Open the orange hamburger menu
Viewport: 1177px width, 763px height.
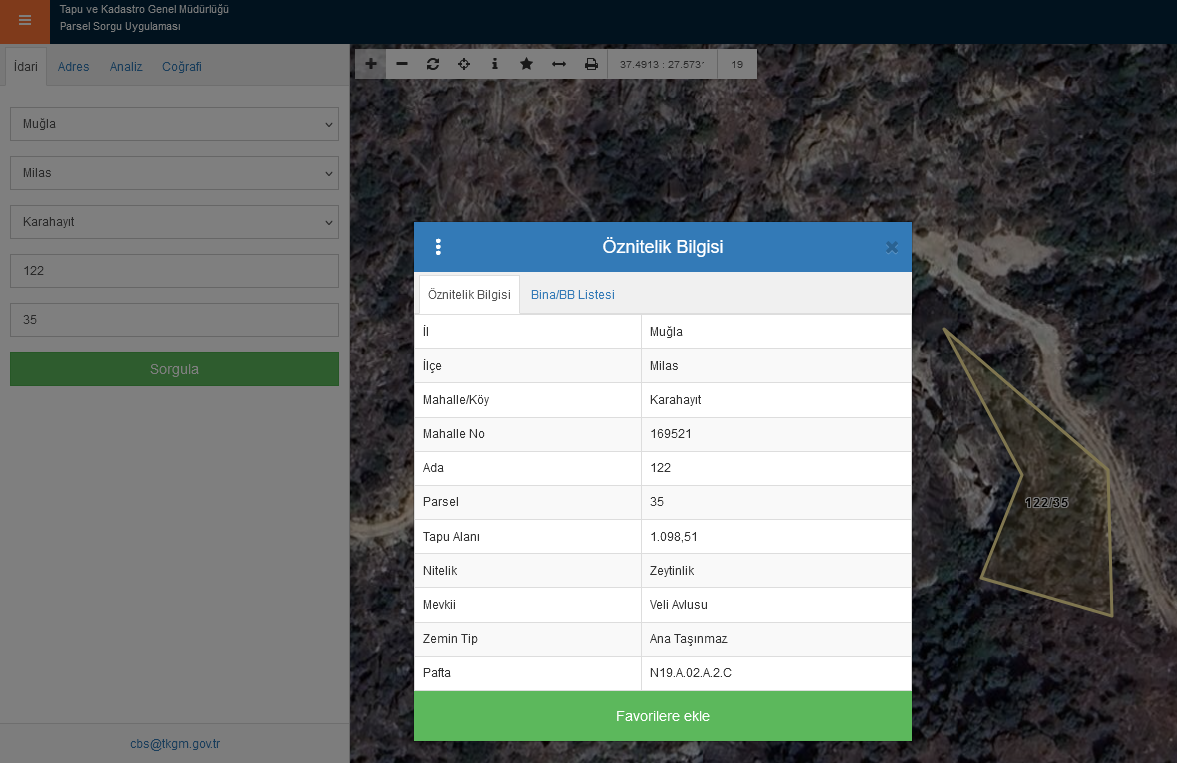coord(25,21)
